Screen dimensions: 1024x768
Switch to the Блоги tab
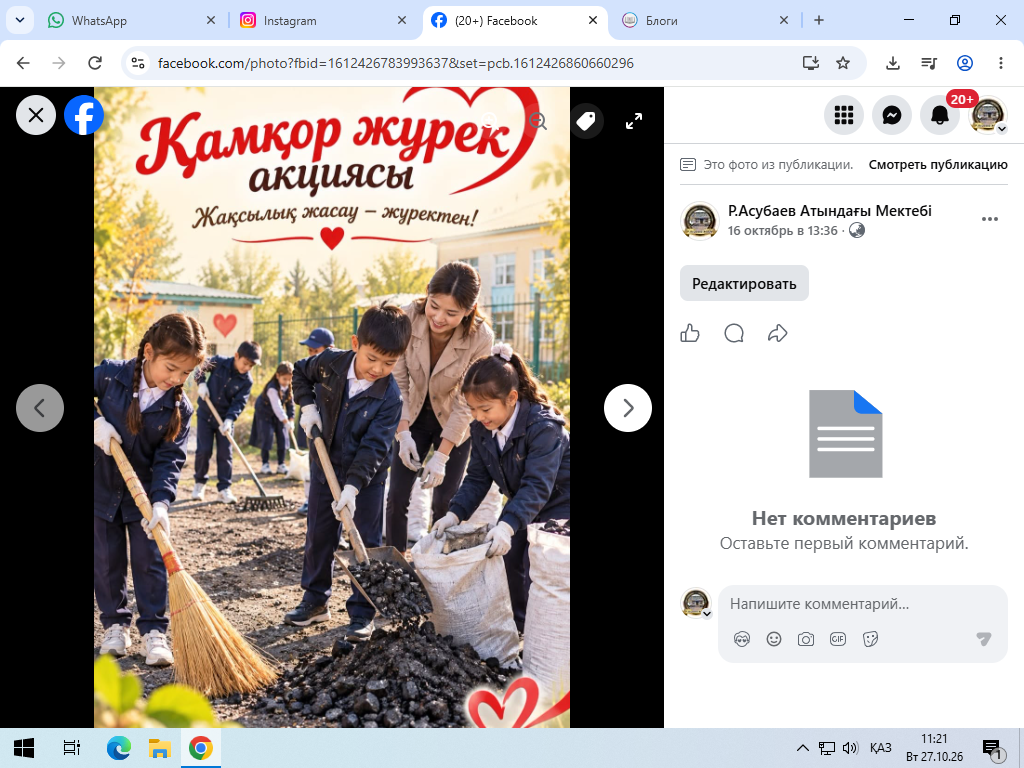click(x=705, y=20)
